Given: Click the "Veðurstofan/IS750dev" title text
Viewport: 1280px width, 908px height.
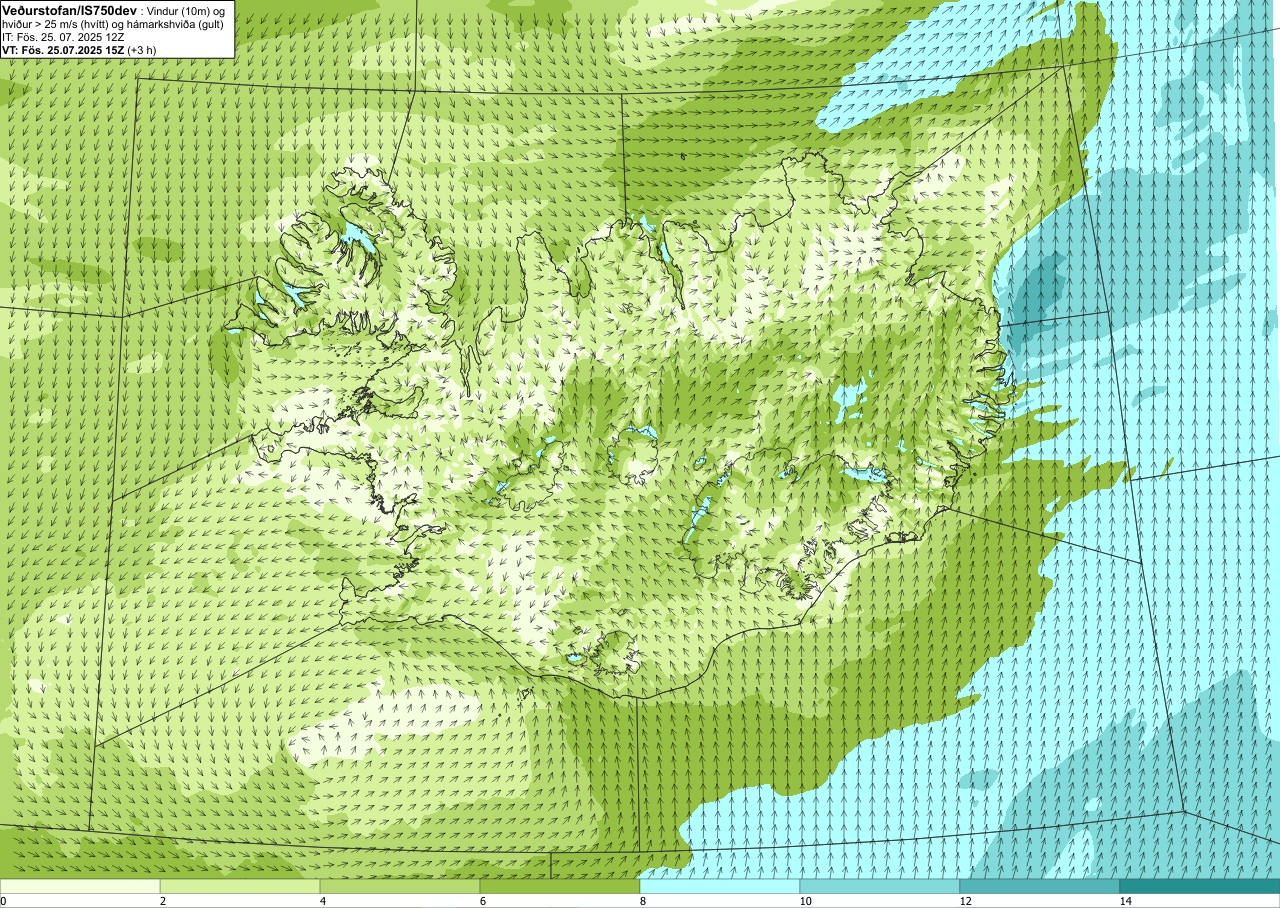Looking at the screenshot, I should pyautogui.click(x=69, y=9).
